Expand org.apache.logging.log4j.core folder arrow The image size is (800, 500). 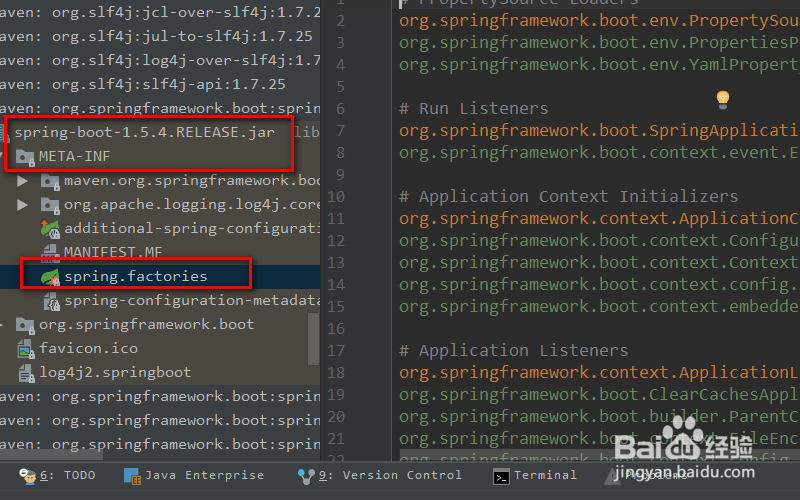click(x=22, y=205)
